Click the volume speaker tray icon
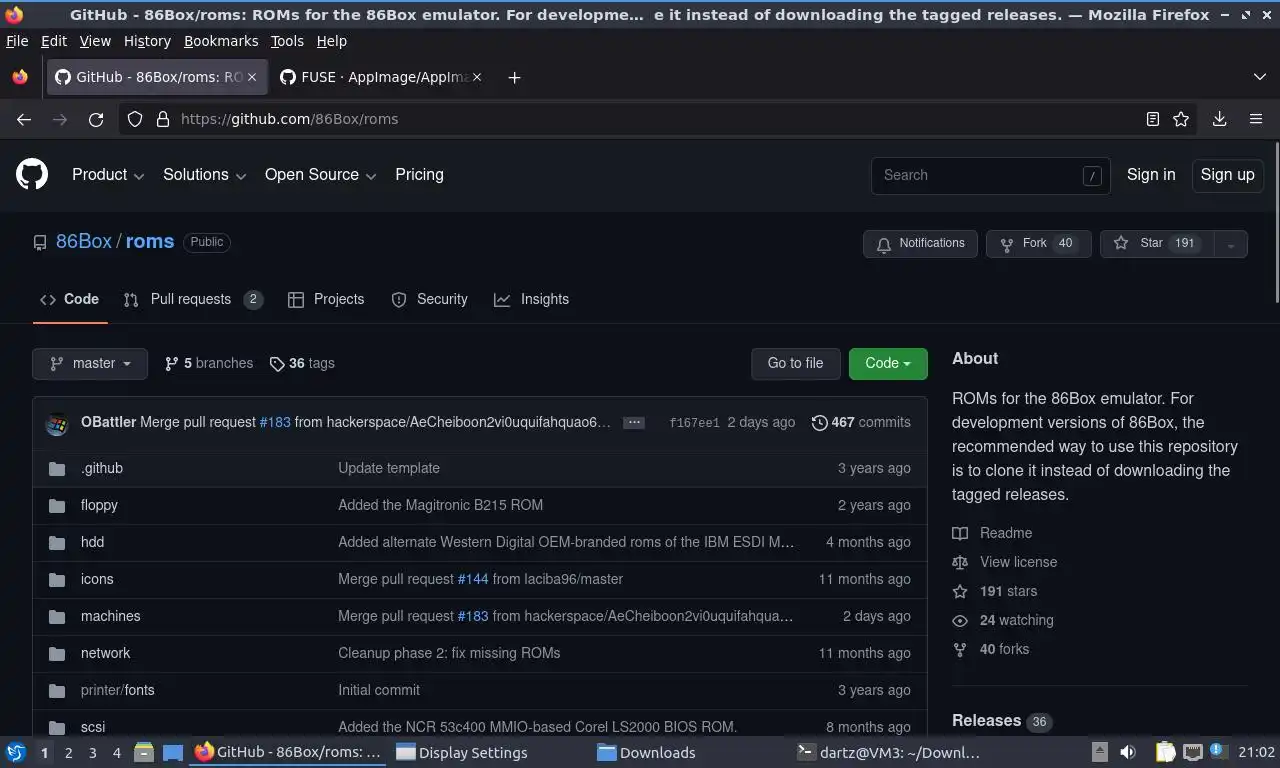This screenshot has height=768, width=1280. click(1128, 753)
